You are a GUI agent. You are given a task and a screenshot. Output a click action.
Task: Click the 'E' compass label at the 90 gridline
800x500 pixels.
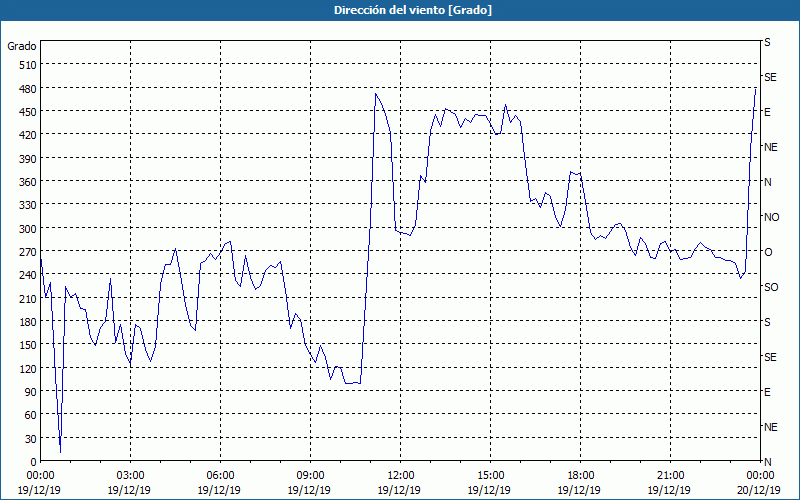(x=767, y=392)
